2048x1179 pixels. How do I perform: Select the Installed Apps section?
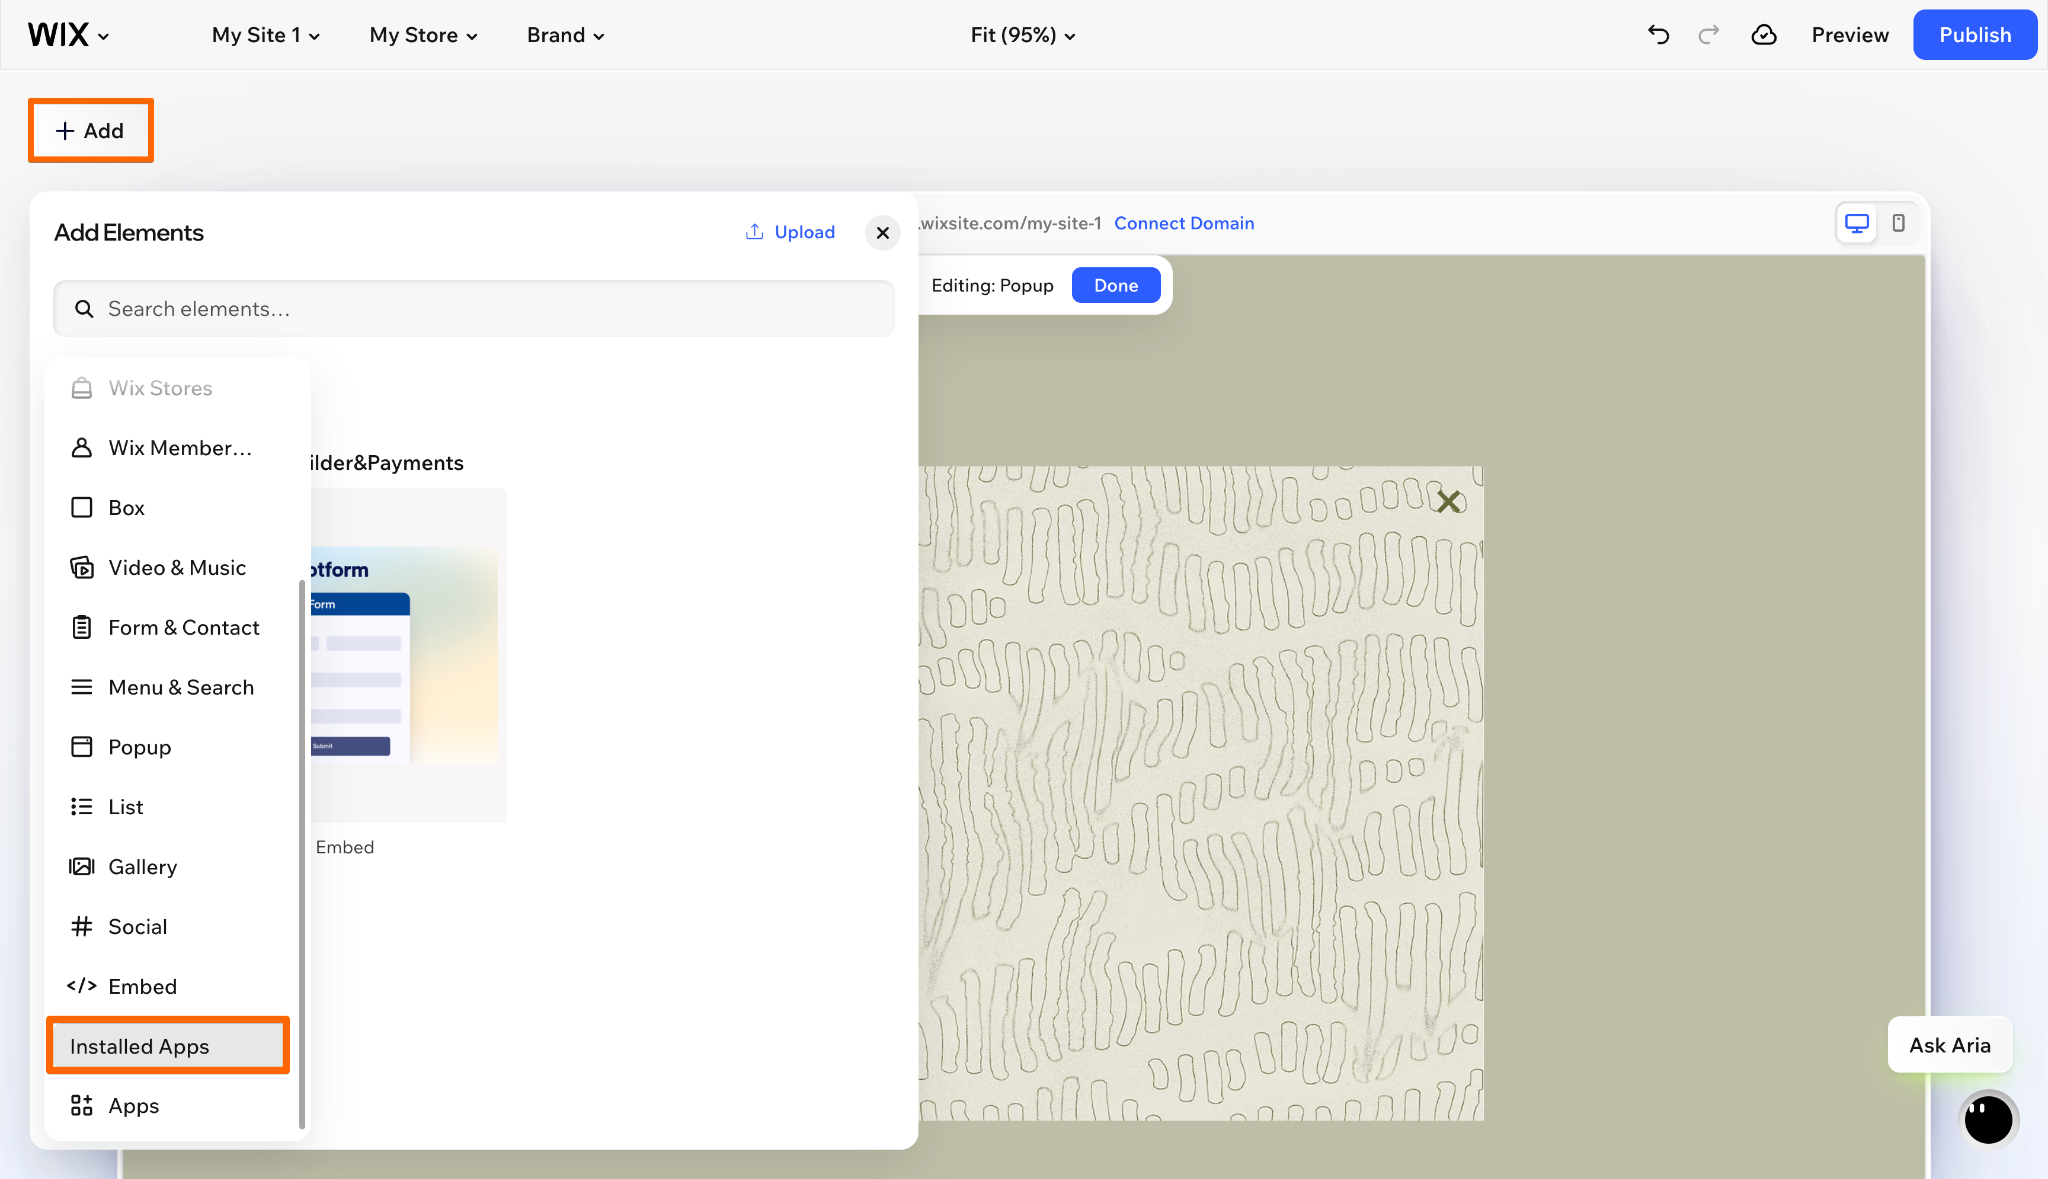pos(168,1046)
